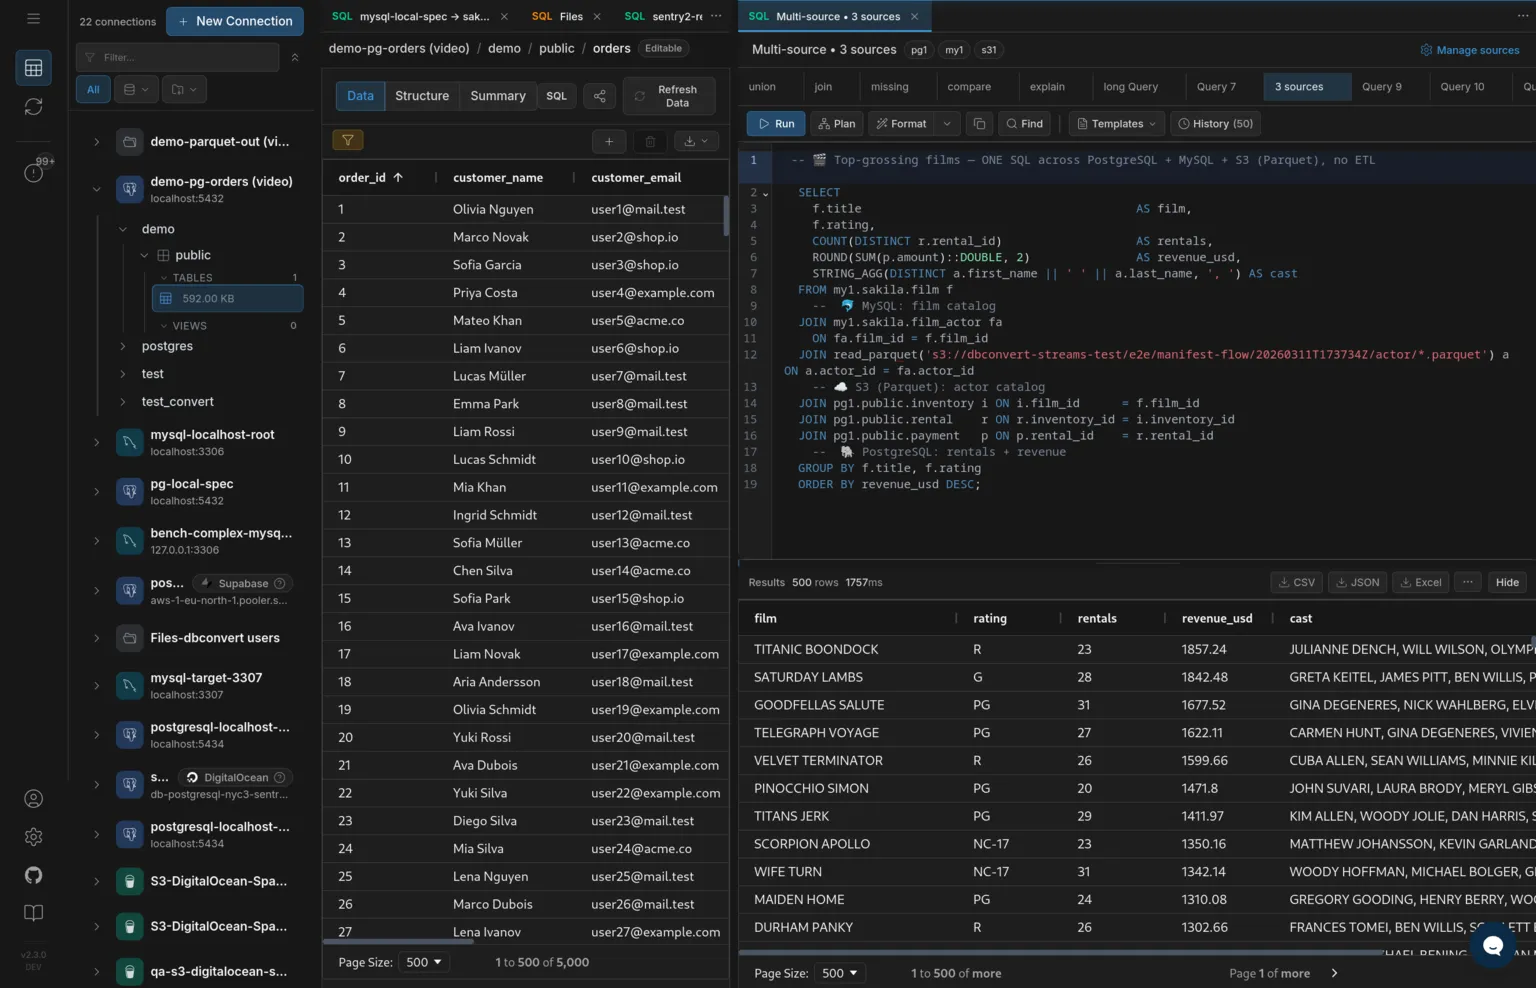Open the streams sync icon in sidebar

click(x=33, y=107)
